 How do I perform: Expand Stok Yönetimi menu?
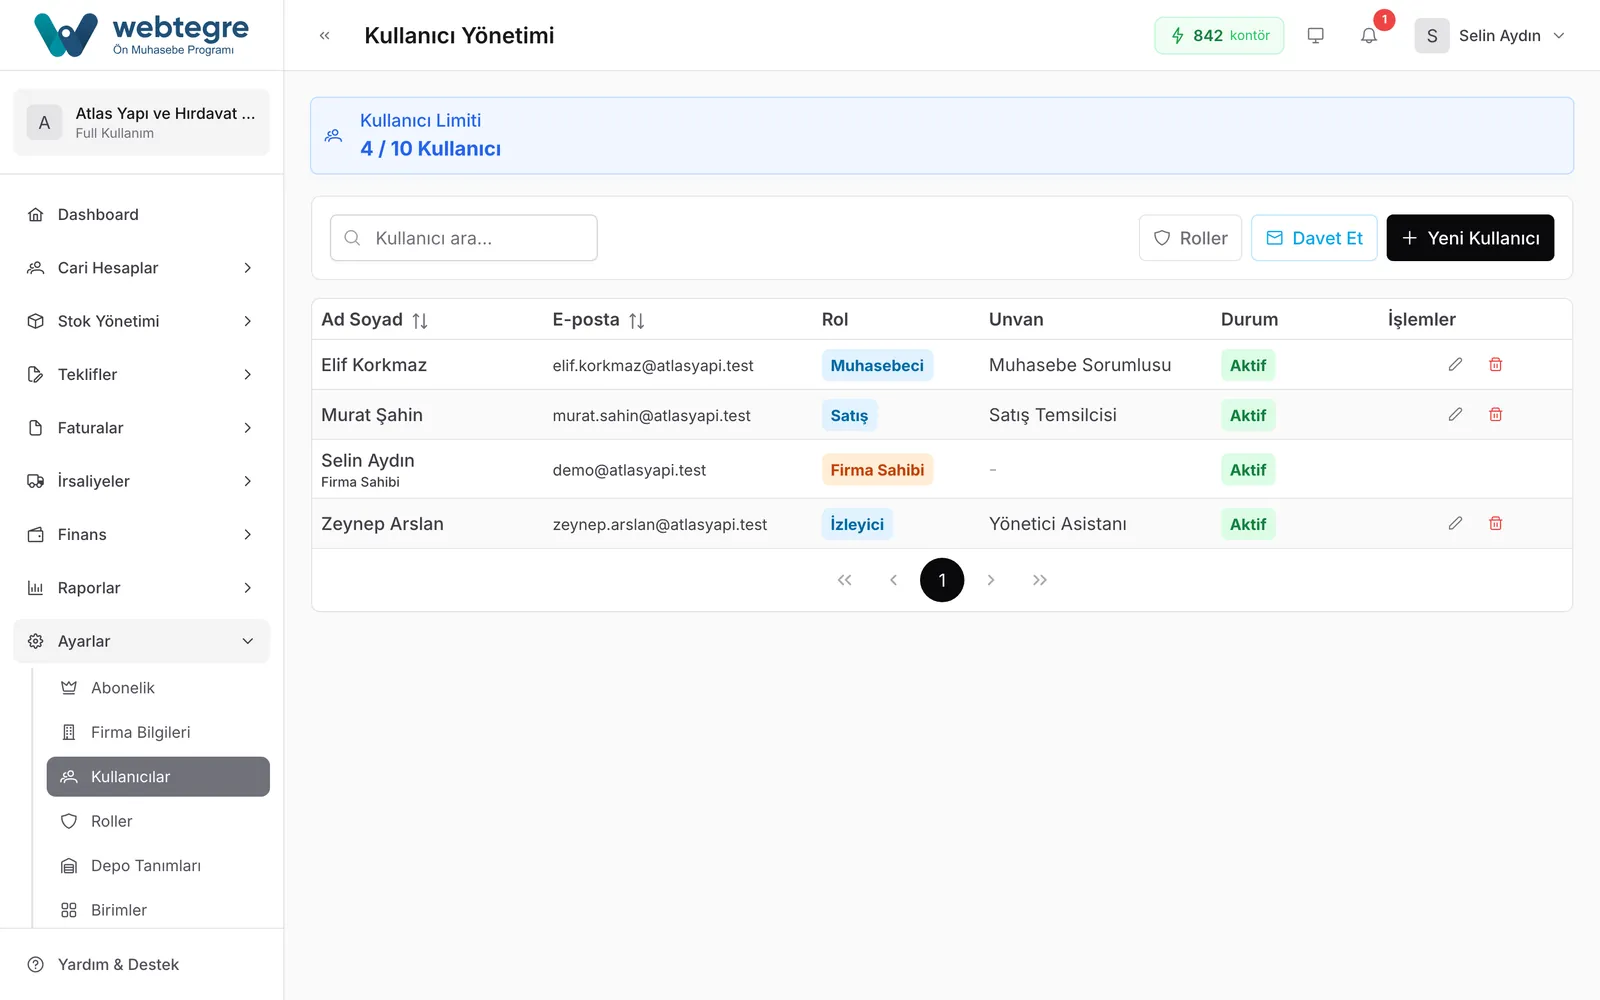point(142,321)
